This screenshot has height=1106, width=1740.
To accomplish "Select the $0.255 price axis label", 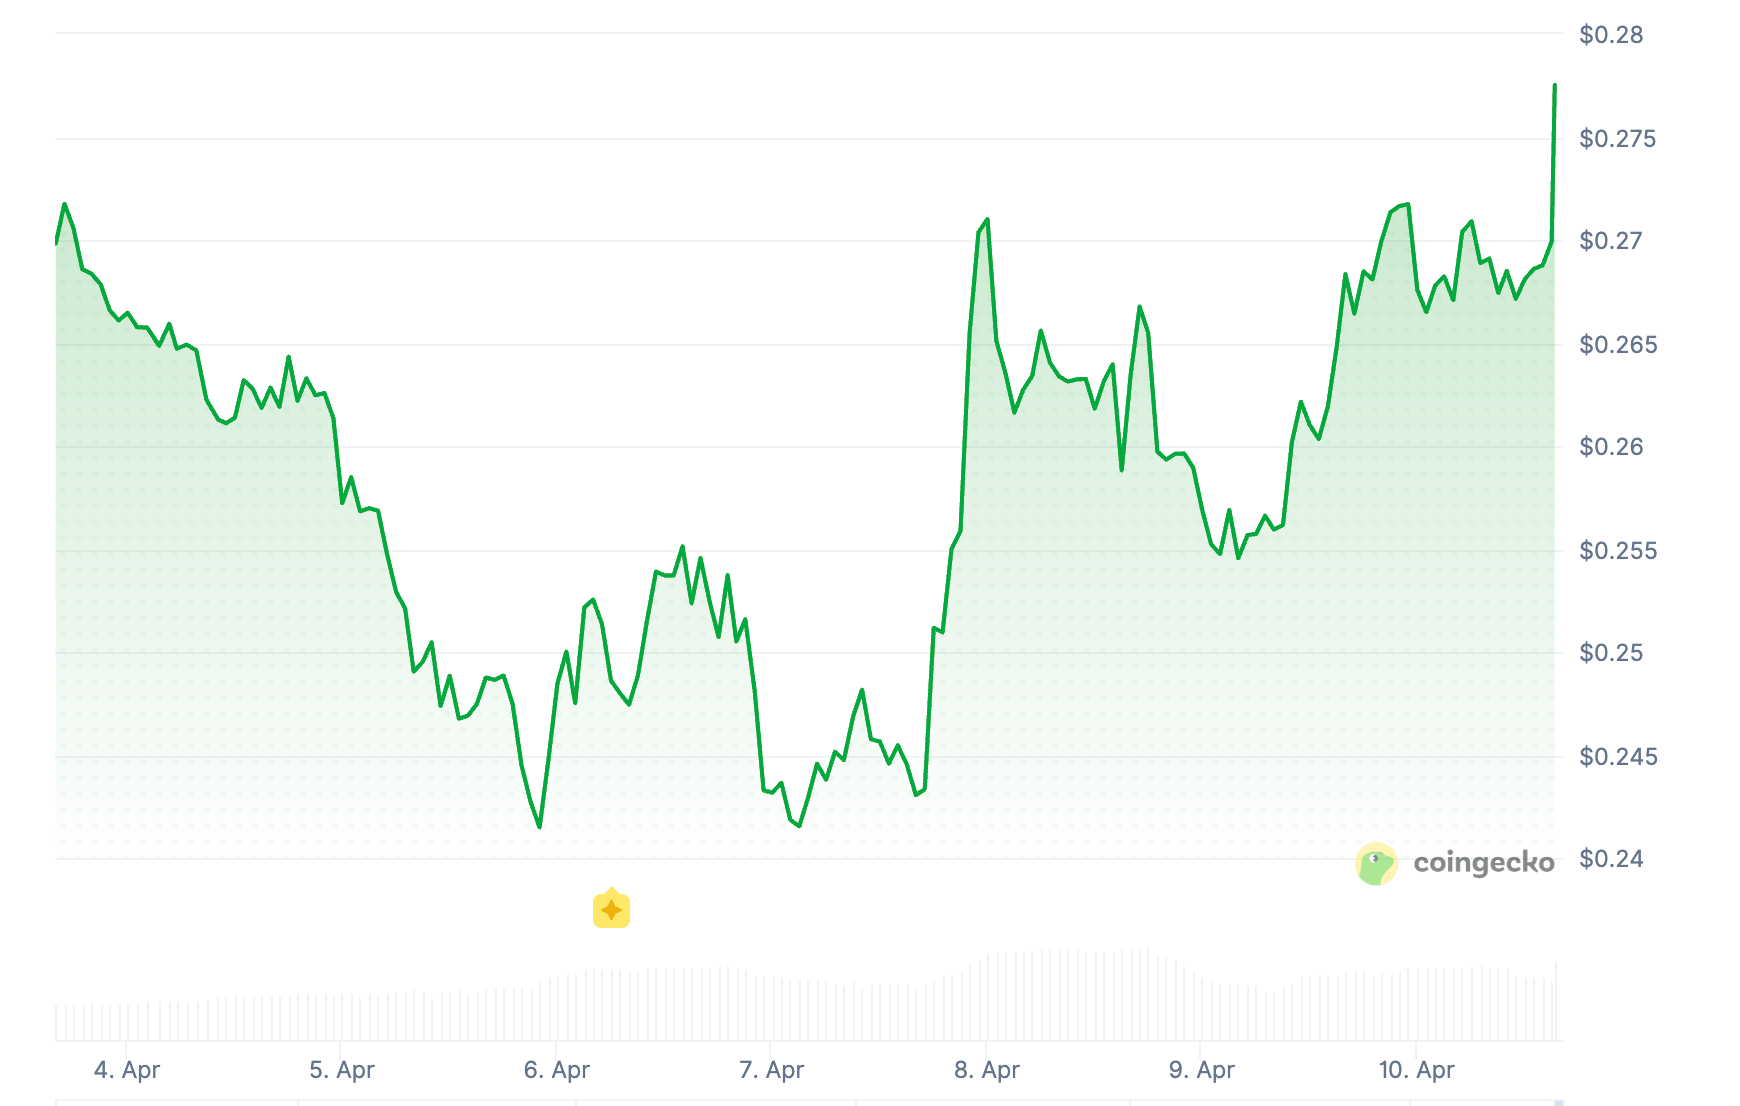I will pos(1617,551).
